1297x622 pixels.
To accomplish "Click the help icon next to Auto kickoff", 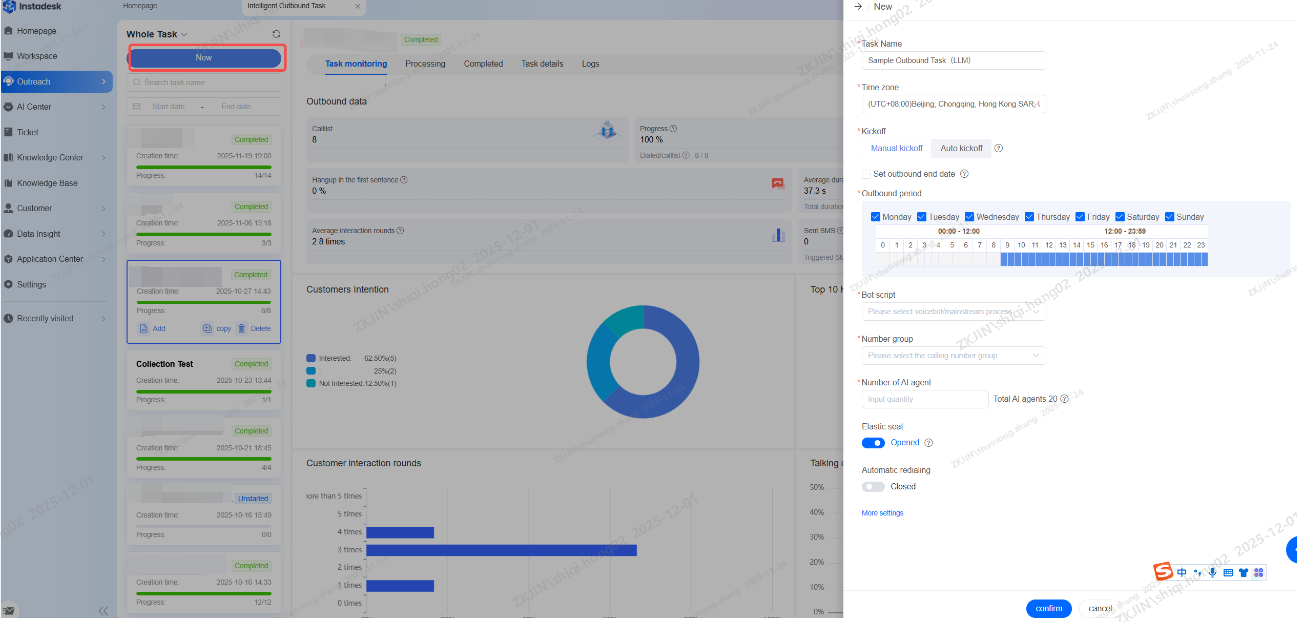I will 998,149.
